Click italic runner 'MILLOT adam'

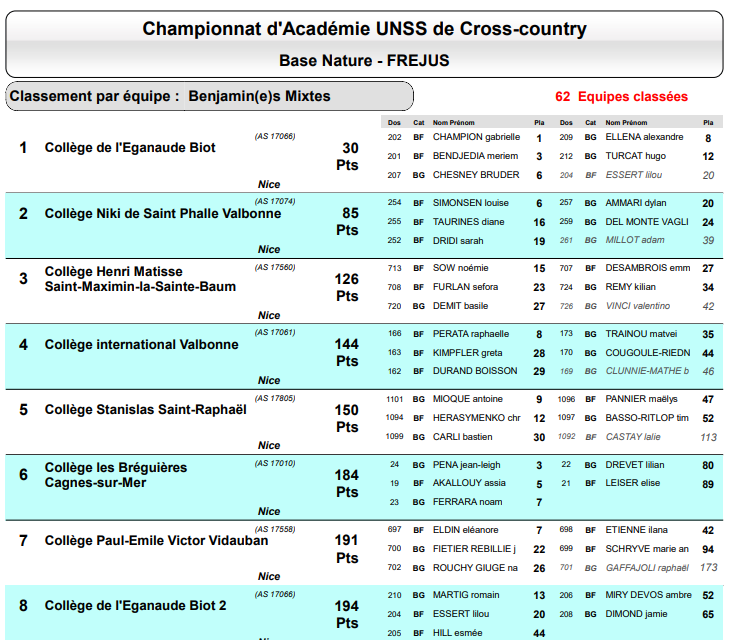(x=635, y=240)
